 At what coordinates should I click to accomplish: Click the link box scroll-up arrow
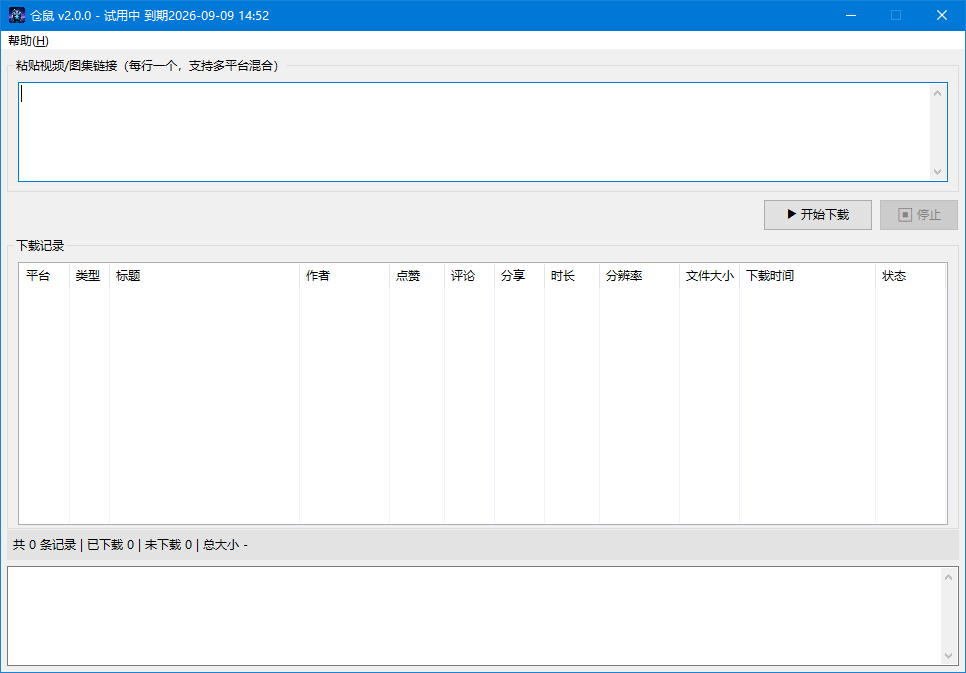pyautogui.click(x=938, y=94)
